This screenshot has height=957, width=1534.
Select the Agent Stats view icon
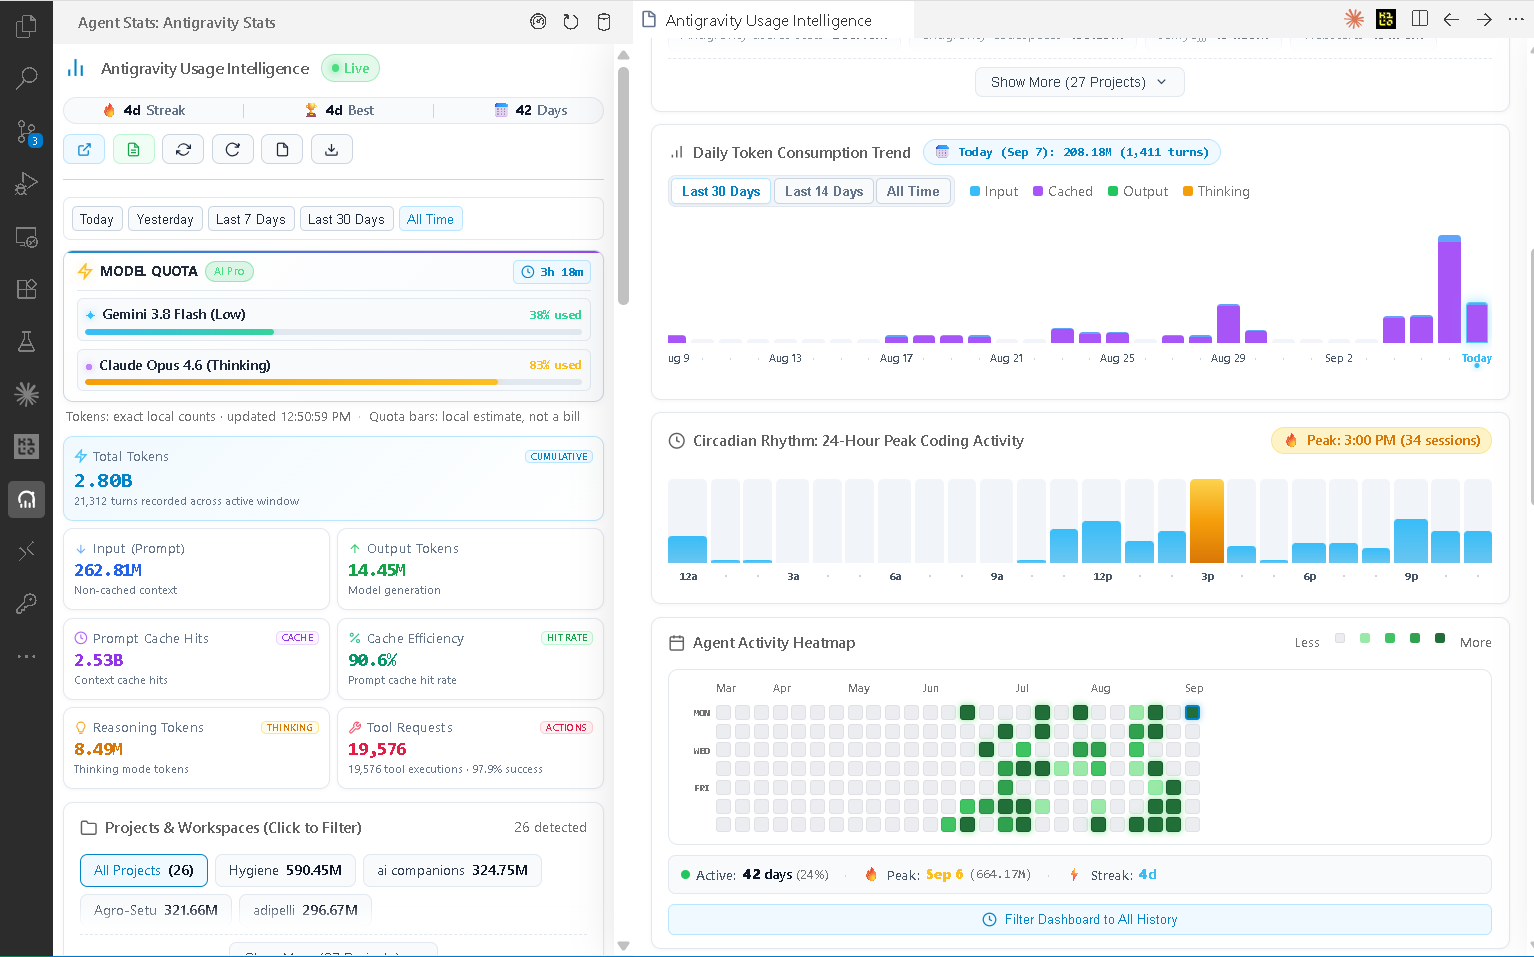(27, 499)
